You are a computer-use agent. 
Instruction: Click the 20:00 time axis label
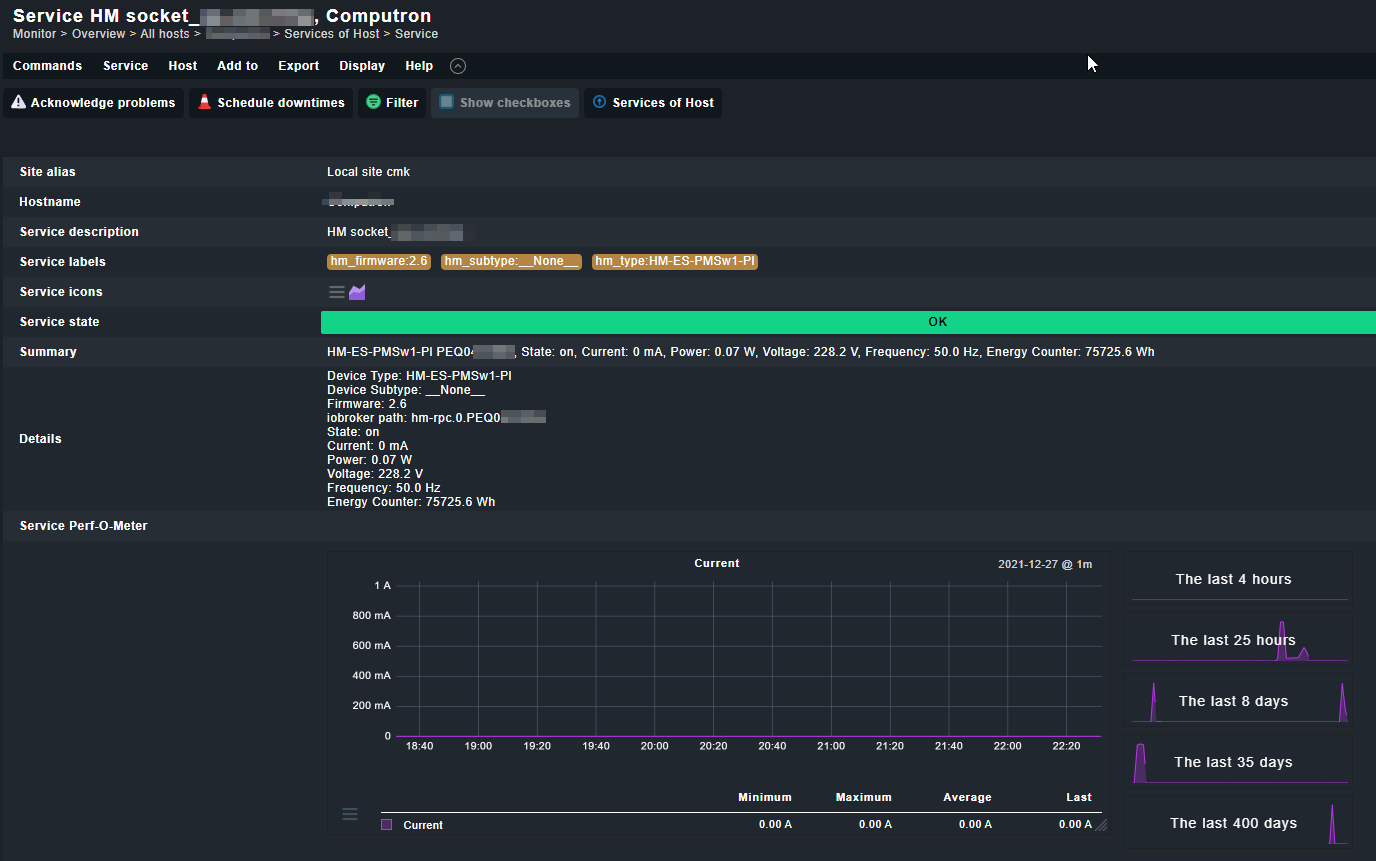pyautogui.click(x=655, y=746)
